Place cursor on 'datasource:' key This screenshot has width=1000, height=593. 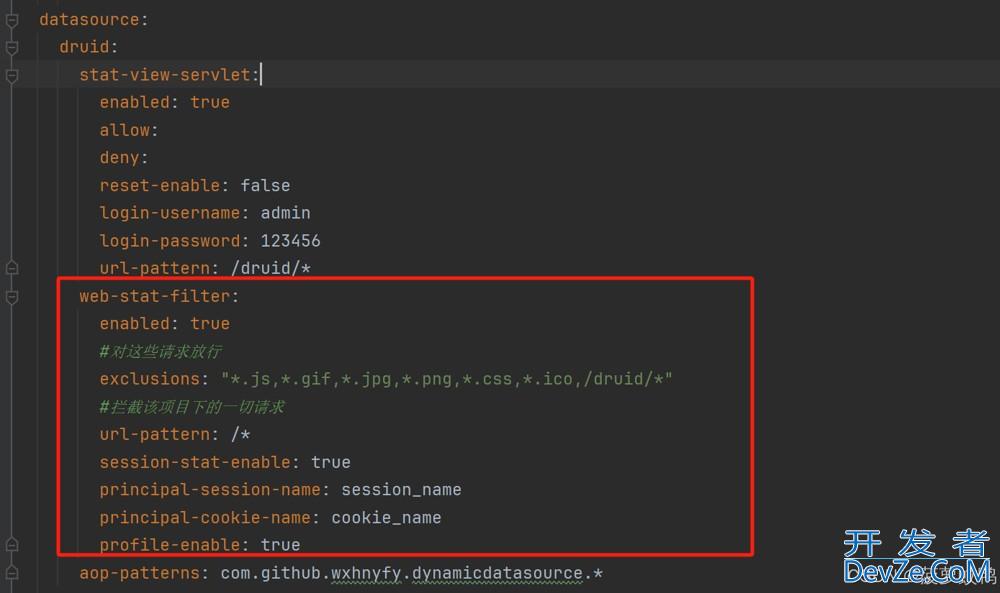click(93, 20)
